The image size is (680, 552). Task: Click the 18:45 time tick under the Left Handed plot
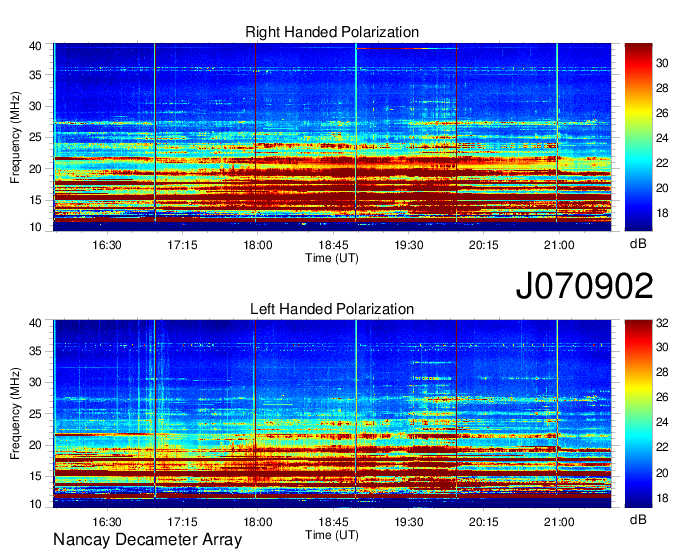(x=333, y=522)
